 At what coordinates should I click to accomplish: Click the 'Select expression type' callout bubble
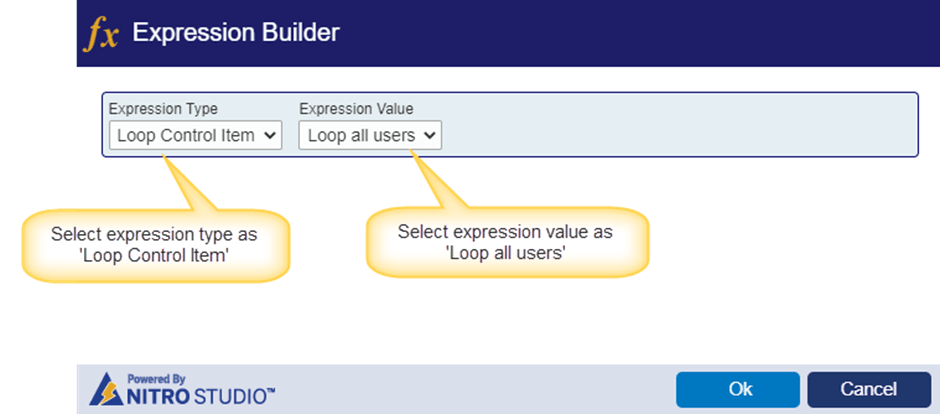(155, 245)
